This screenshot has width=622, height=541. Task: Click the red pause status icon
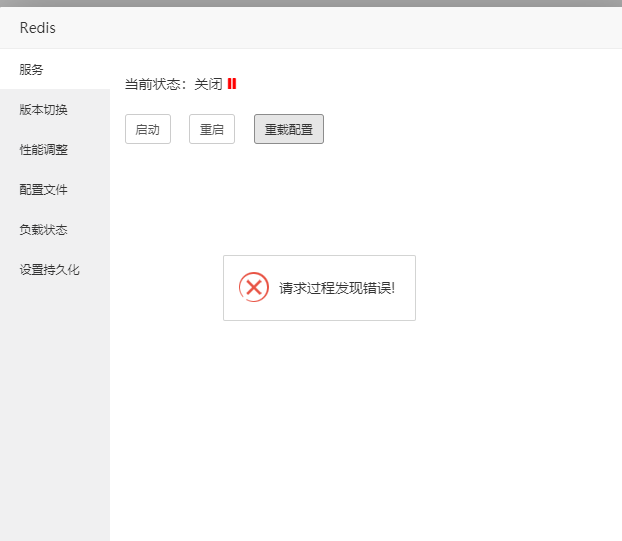[x=232, y=84]
